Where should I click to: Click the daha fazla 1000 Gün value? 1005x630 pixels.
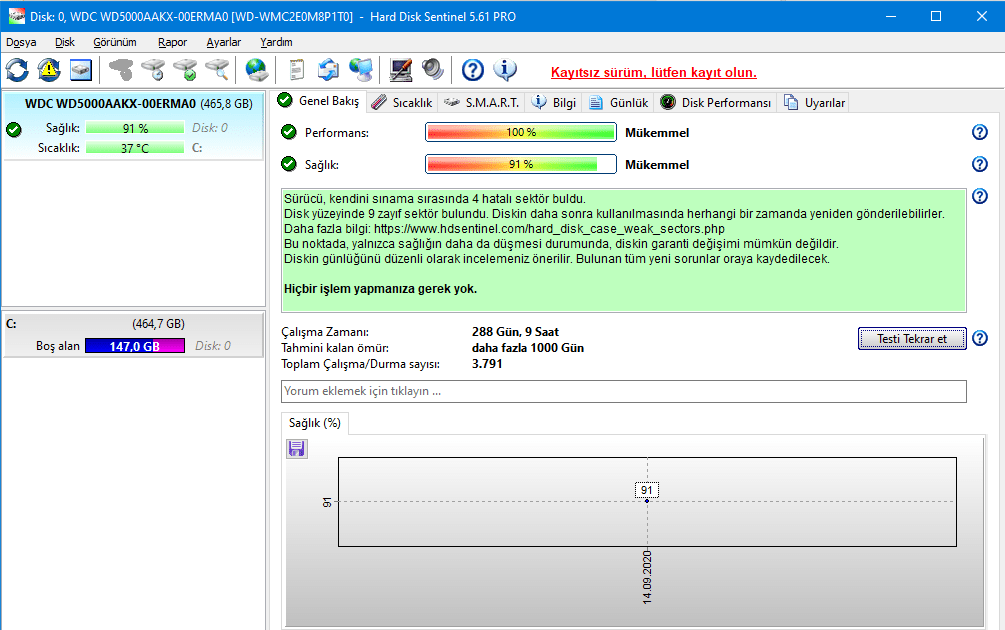tap(527, 348)
